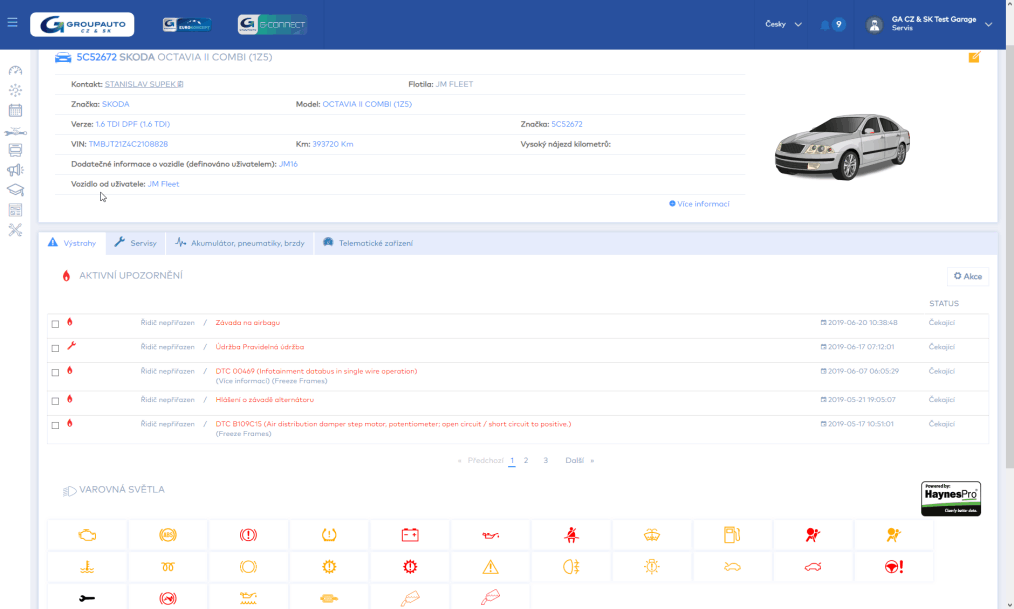Select the check engine warning light
This screenshot has width=1014, height=609.
point(87,535)
